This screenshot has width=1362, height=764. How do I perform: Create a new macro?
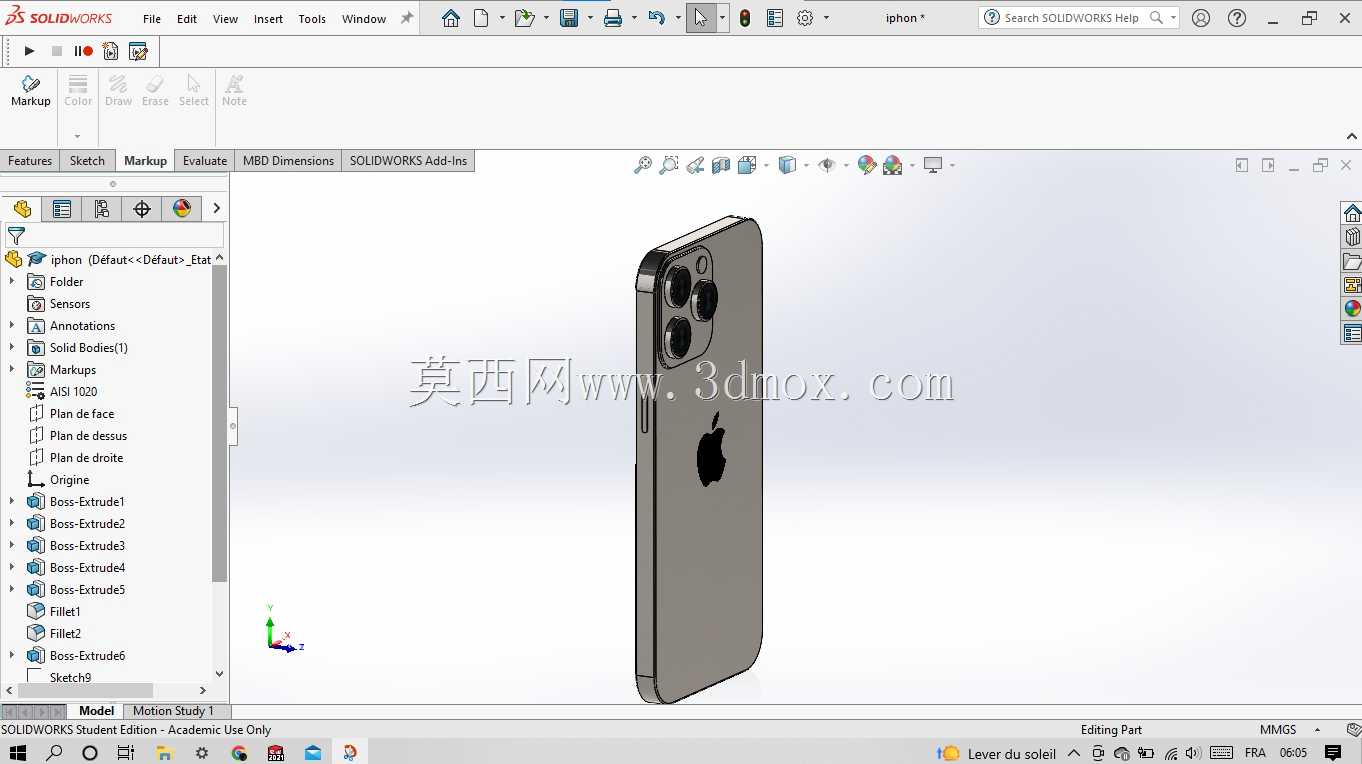(x=110, y=51)
